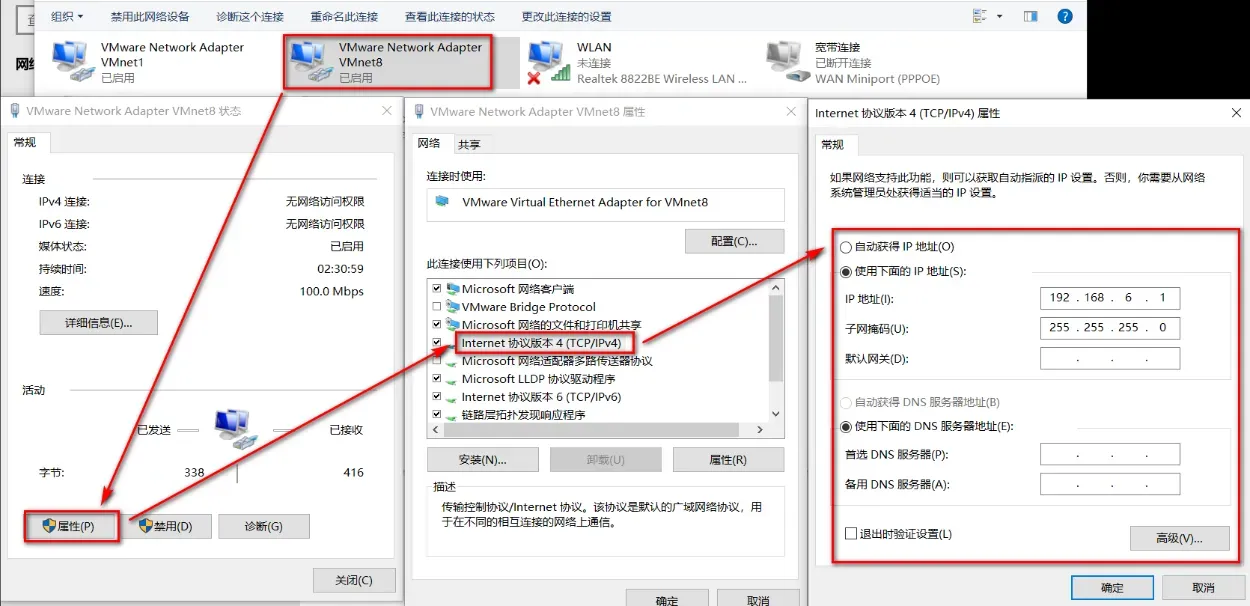Open the 组织 dropdown menu
1250x606 pixels.
[67, 17]
